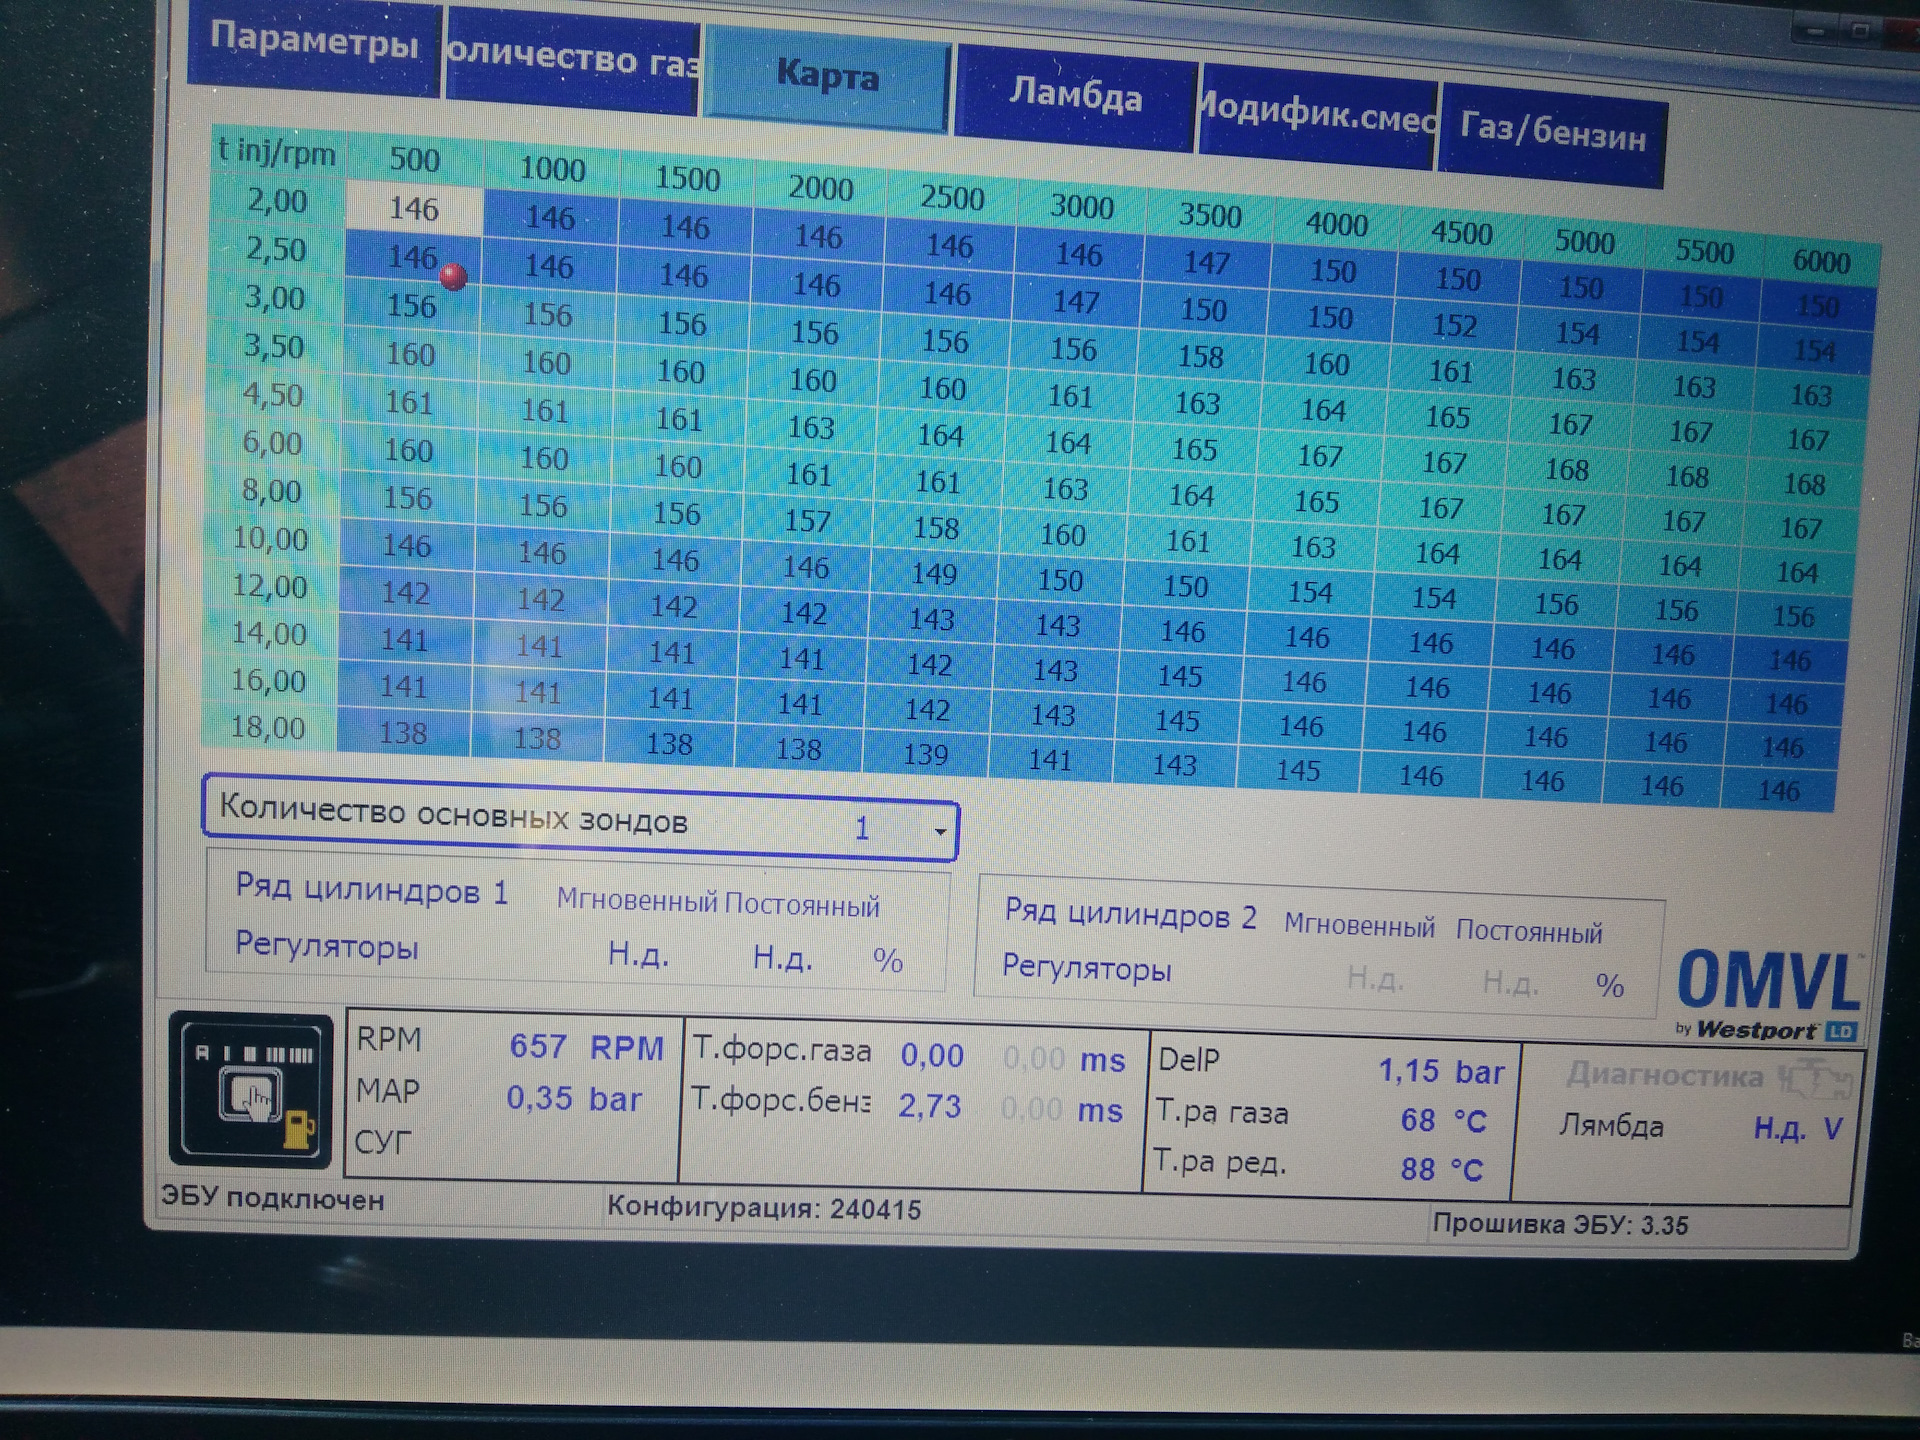Select cell 138 in row 18,00 column 500
The image size is (1920, 1440).
[x=403, y=733]
